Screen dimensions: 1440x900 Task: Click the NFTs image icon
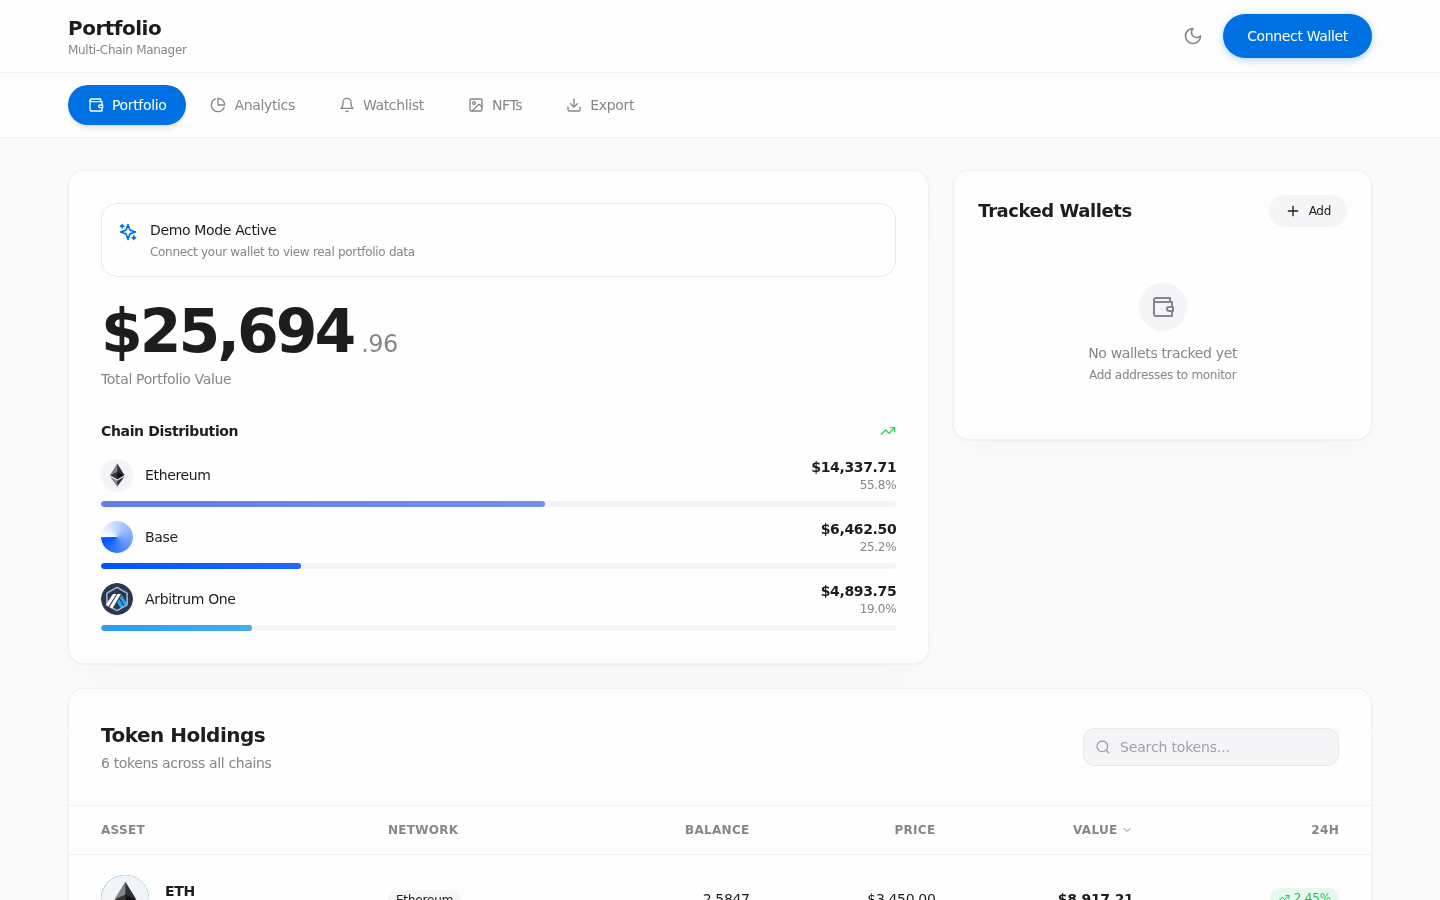pos(475,104)
